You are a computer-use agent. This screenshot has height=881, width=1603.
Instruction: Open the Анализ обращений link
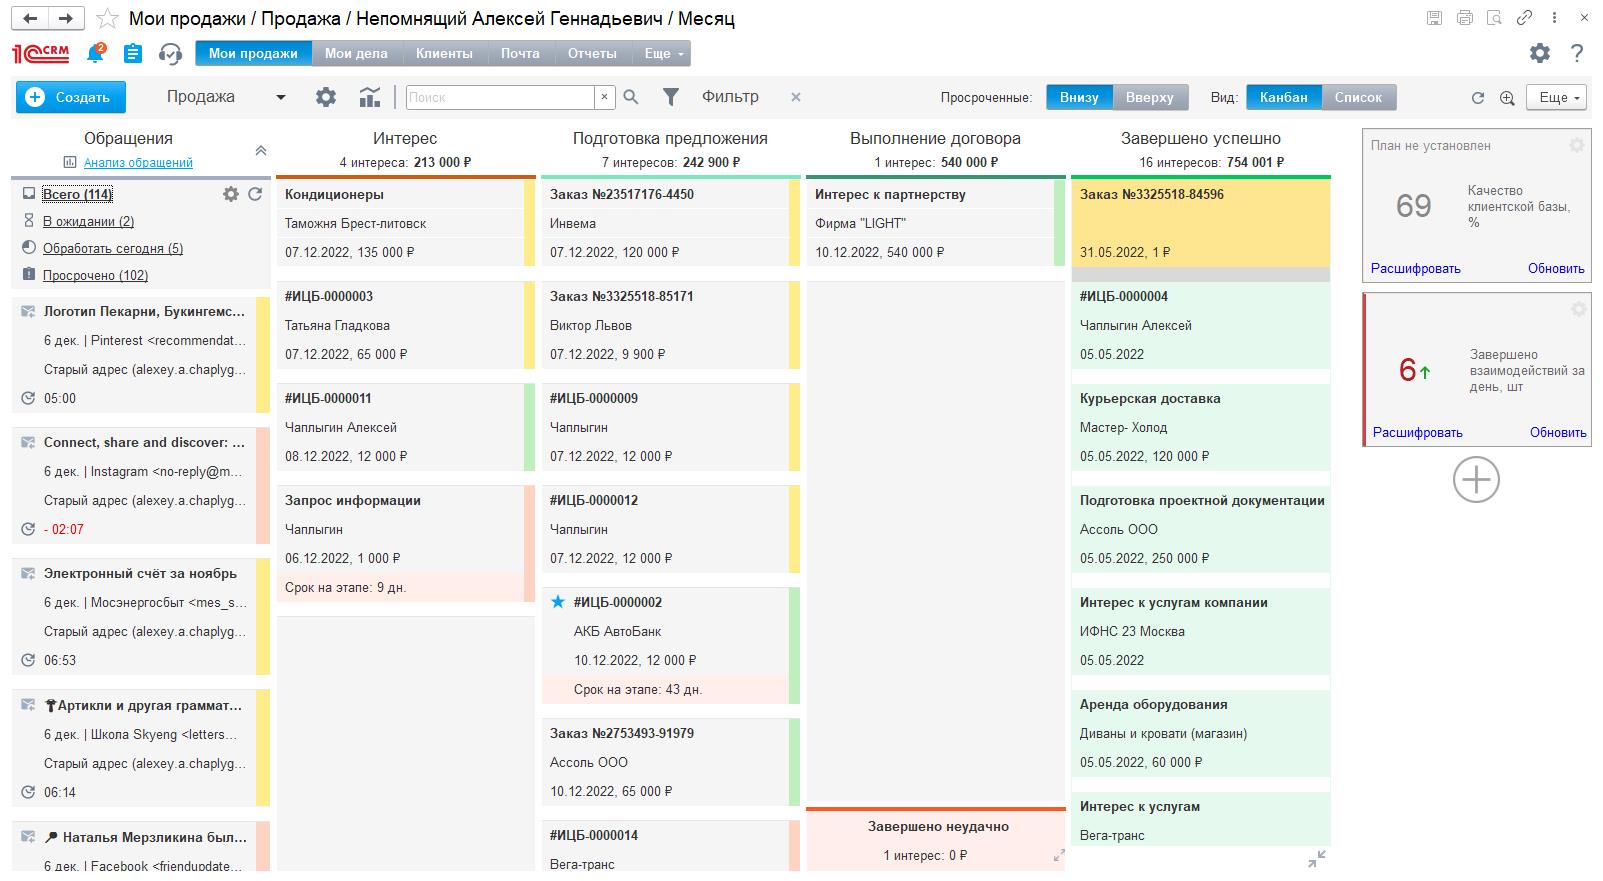pos(138,162)
